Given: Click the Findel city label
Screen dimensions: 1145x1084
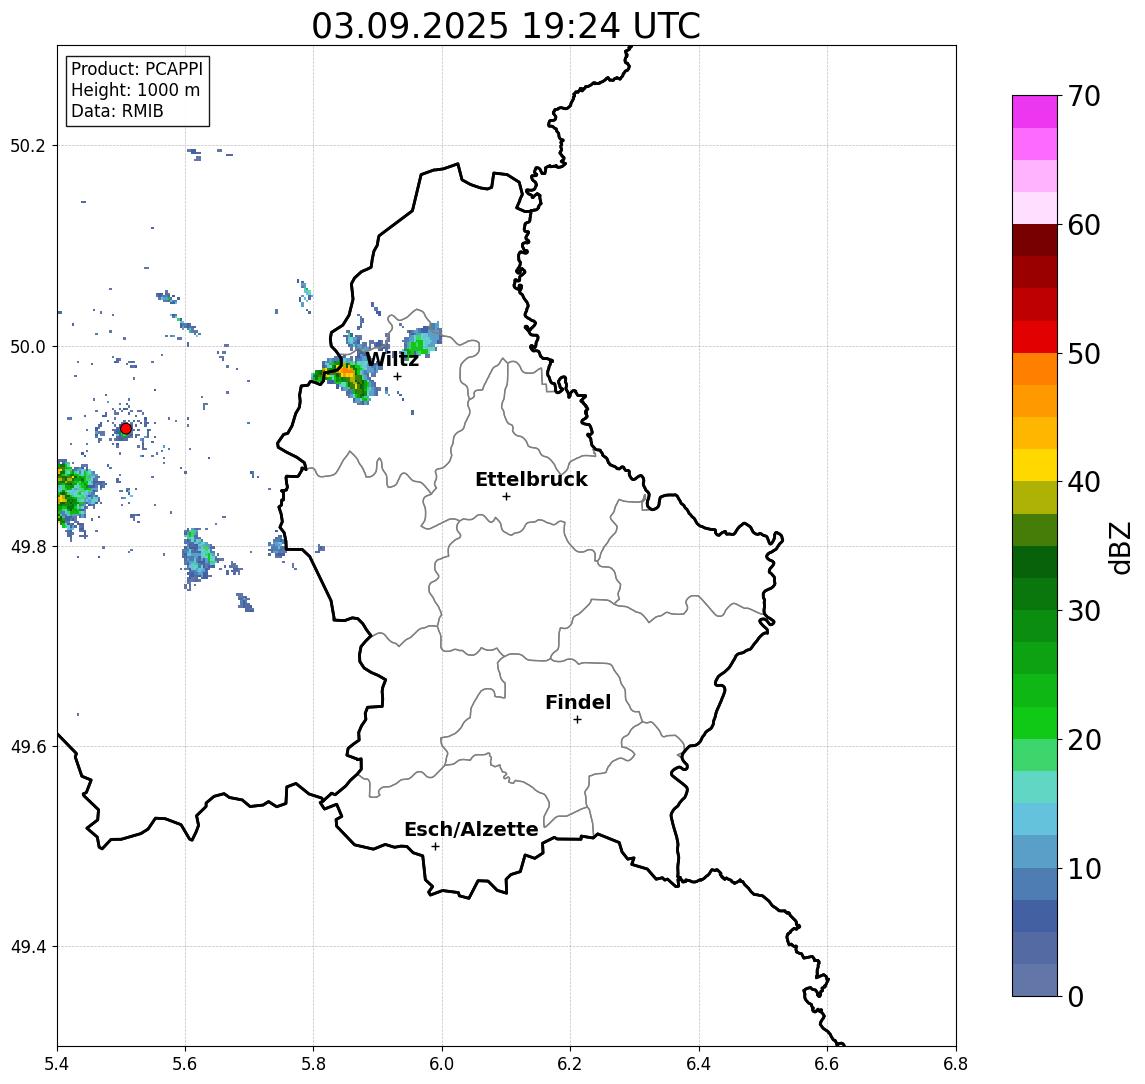Looking at the screenshot, I should click(x=578, y=702).
